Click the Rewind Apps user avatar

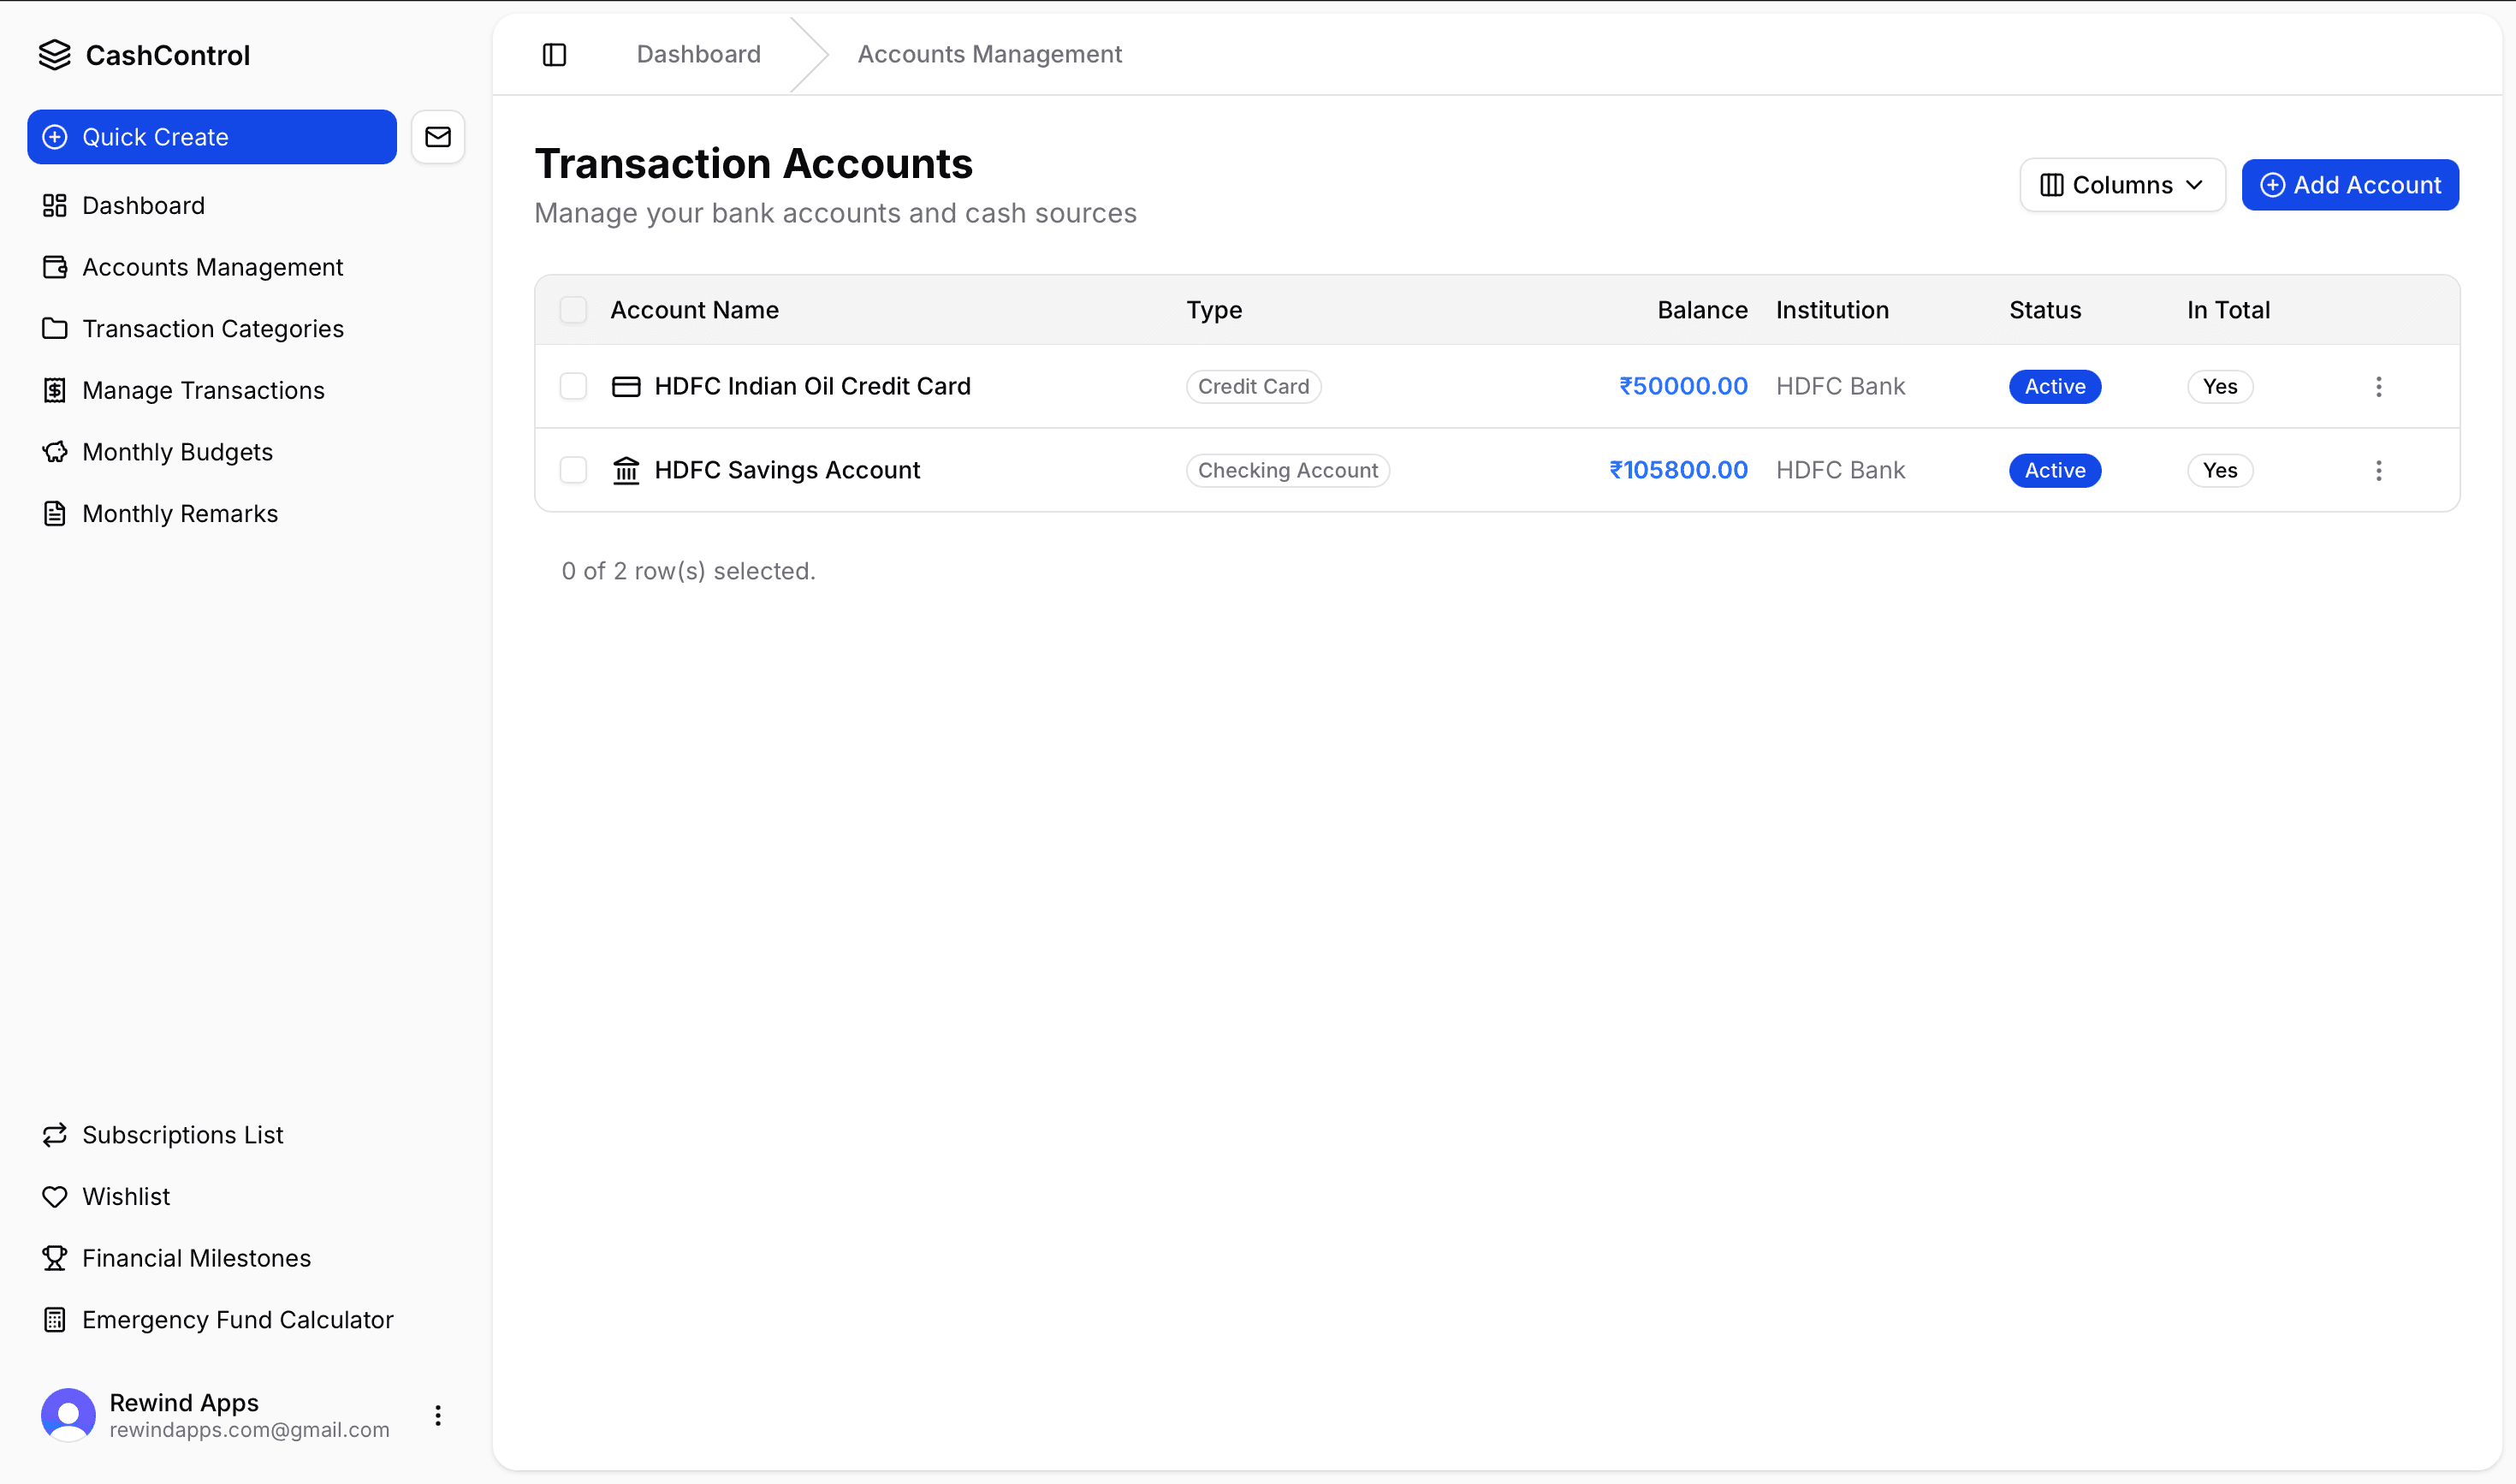[x=68, y=1414]
